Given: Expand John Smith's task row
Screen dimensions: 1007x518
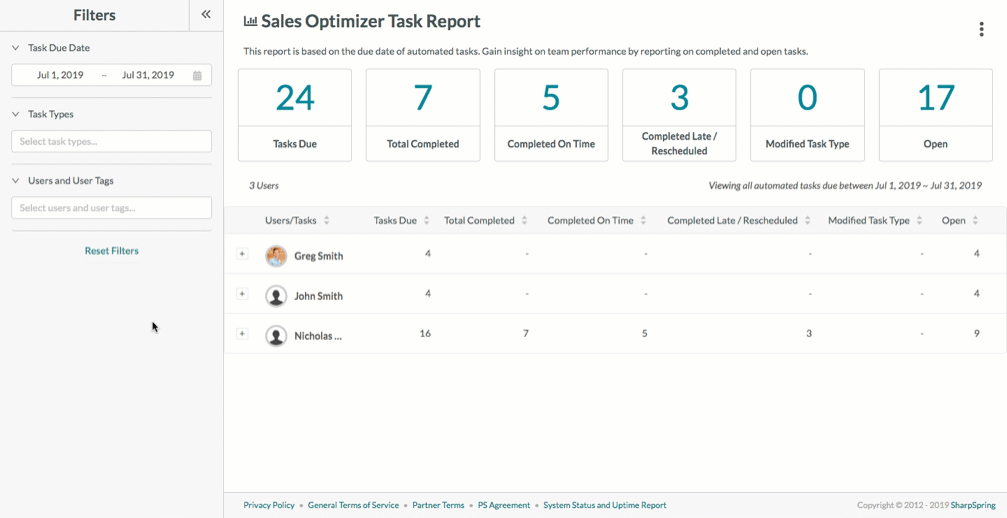Looking at the screenshot, I should [x=242, y=294].
